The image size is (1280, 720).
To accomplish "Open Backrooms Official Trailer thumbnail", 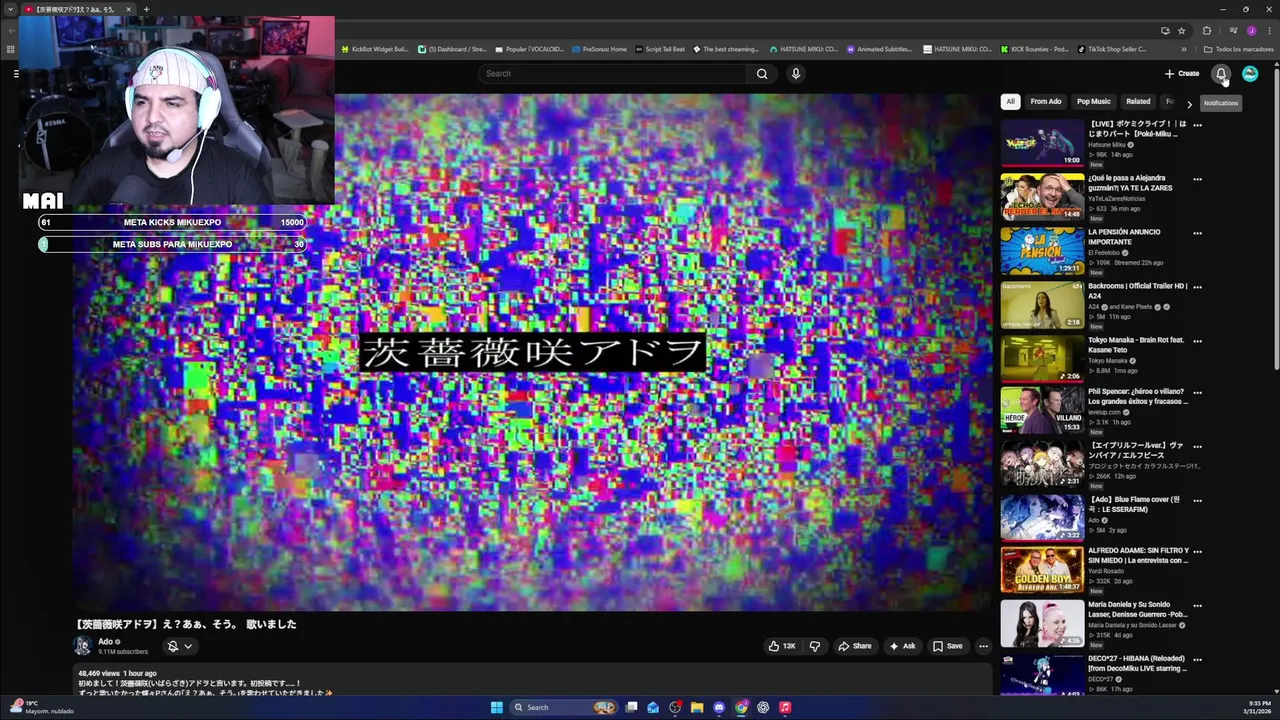I will (x=1042, y=305).
